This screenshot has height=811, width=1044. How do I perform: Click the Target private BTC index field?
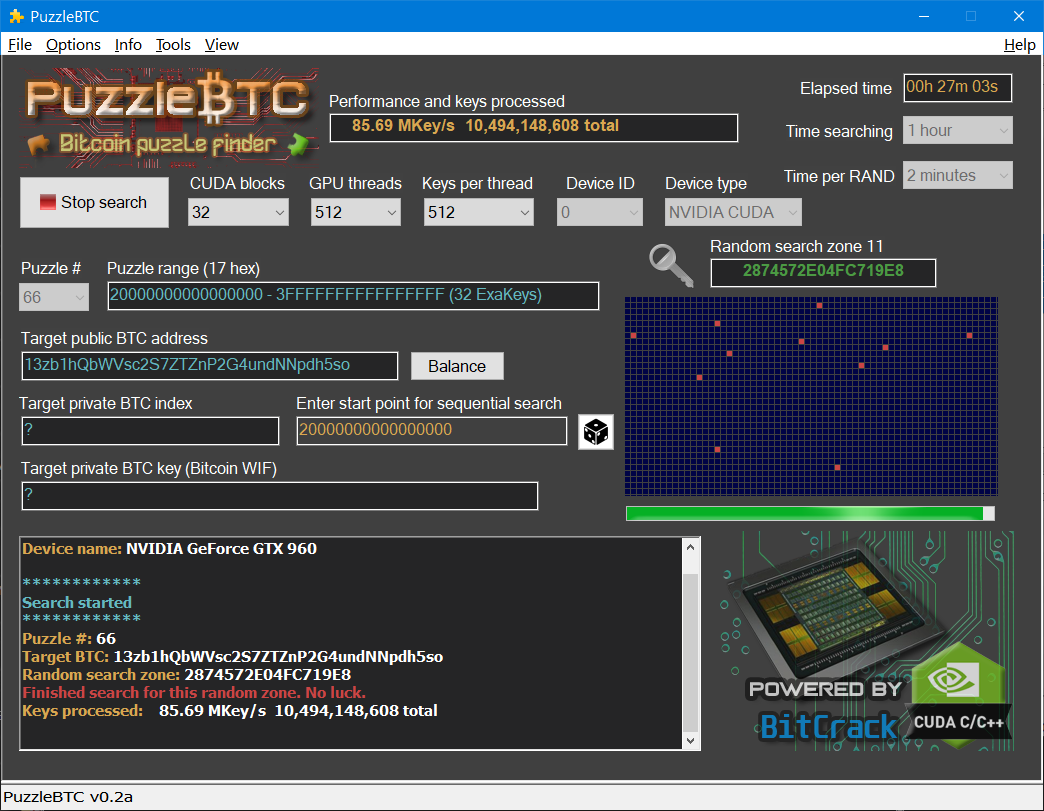[150, 431]
